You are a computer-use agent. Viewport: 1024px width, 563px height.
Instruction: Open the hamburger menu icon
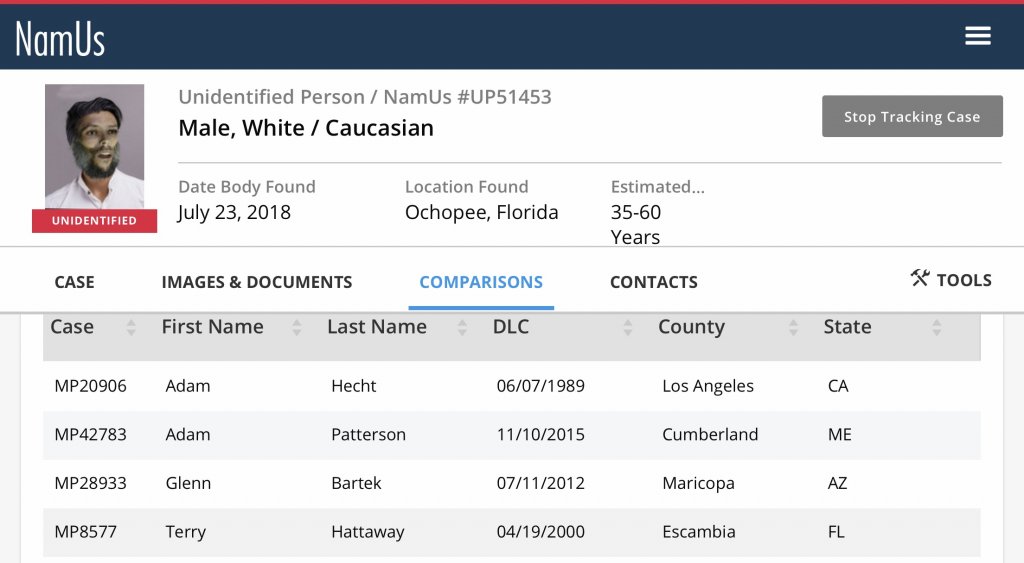click(977, 36)
